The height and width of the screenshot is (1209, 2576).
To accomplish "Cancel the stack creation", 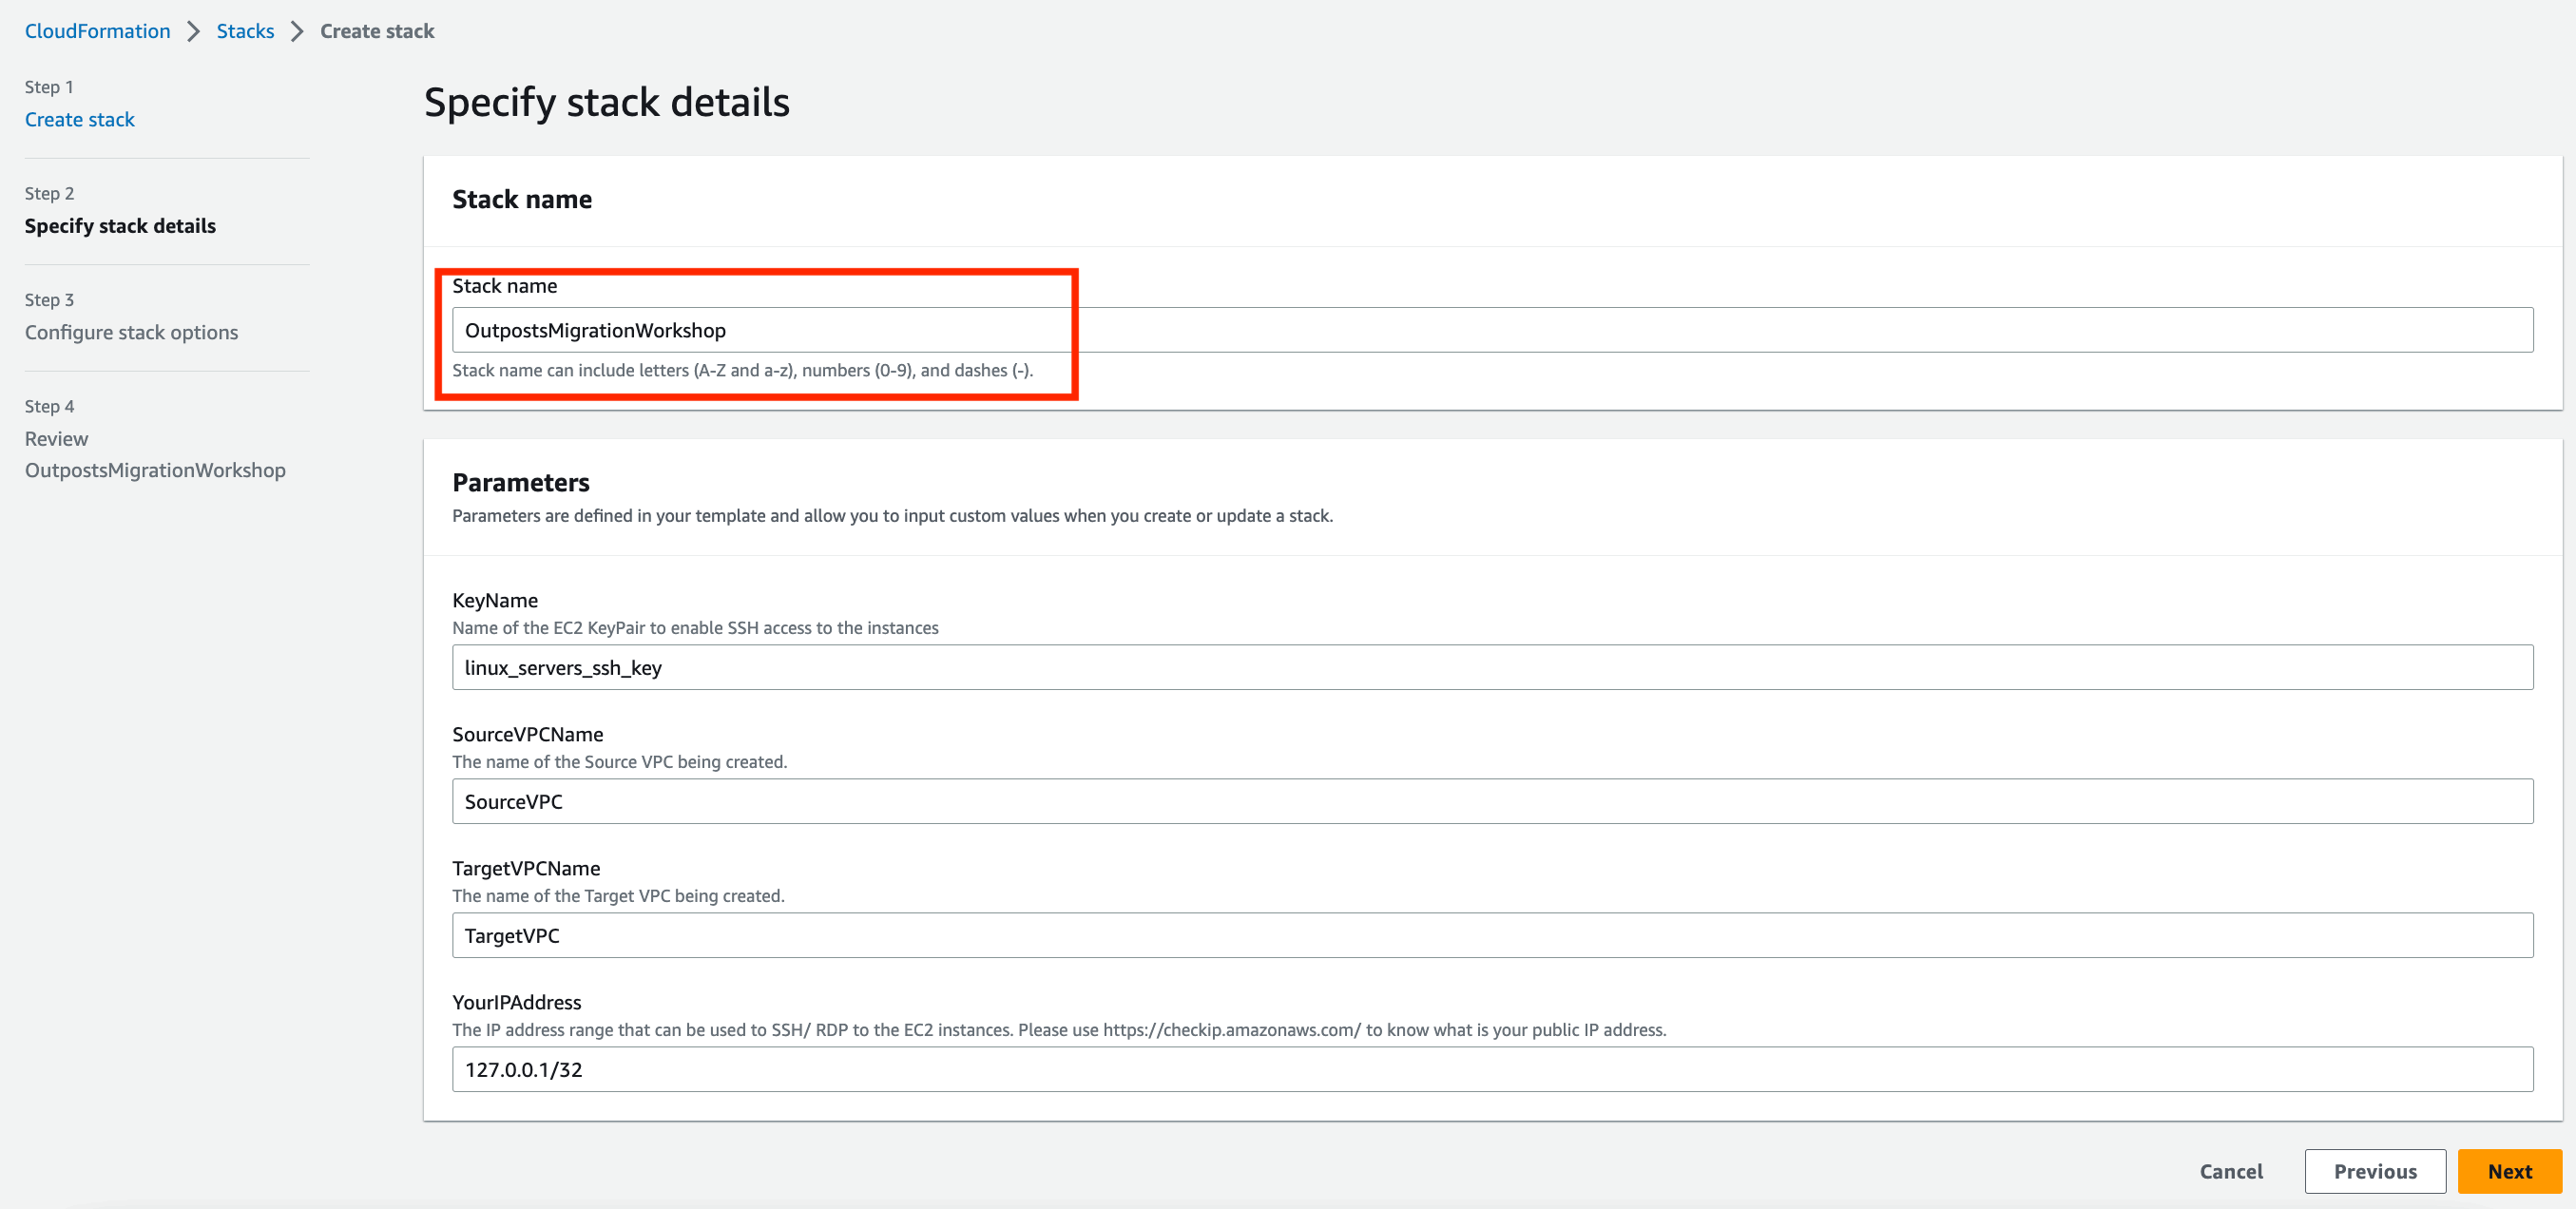I will pos(2230,1171).
